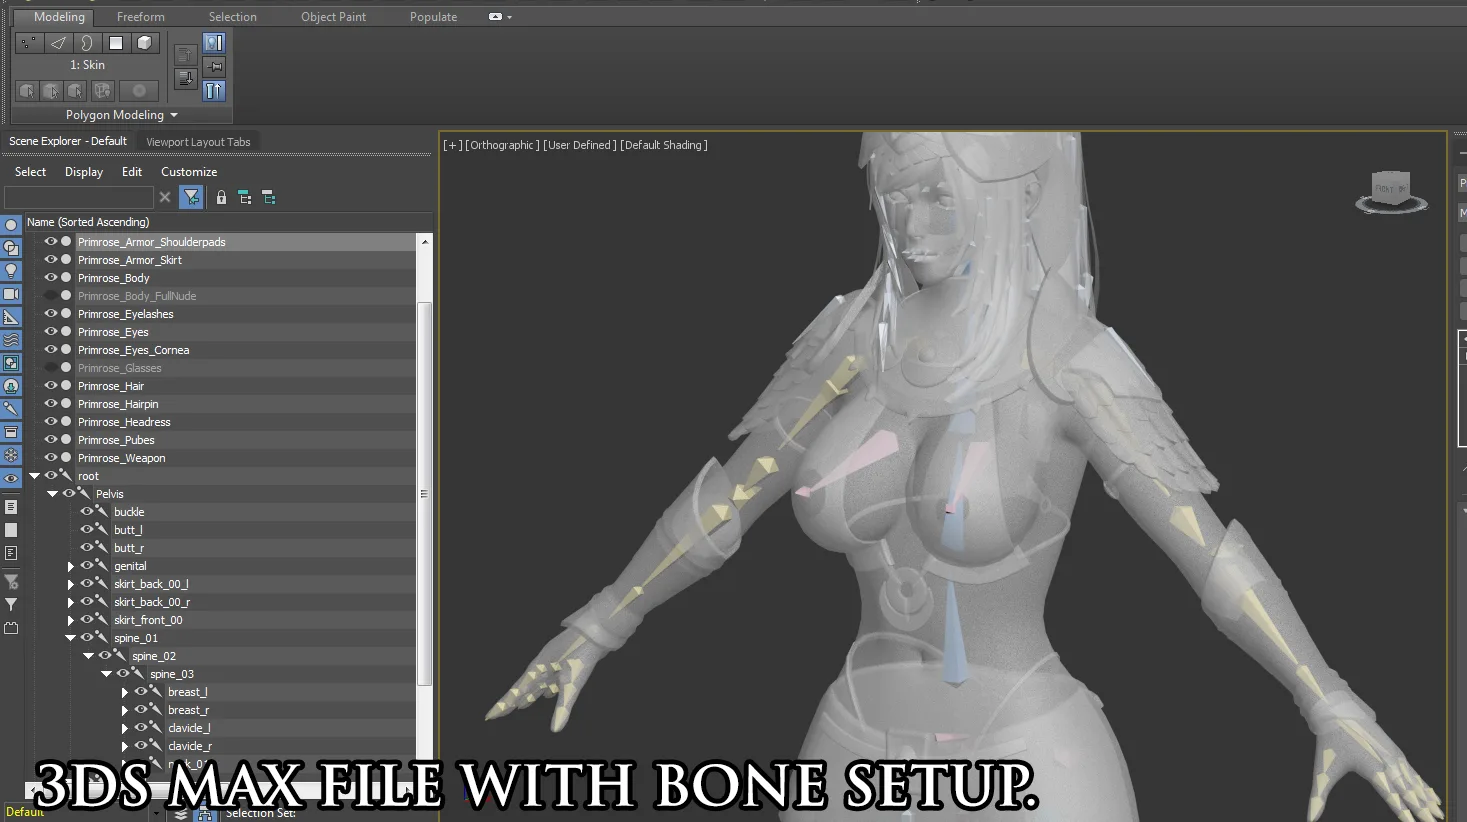Select Border sub-object mode icon
The width and height of the screenshot is (1467, 822).
[87, 42]
